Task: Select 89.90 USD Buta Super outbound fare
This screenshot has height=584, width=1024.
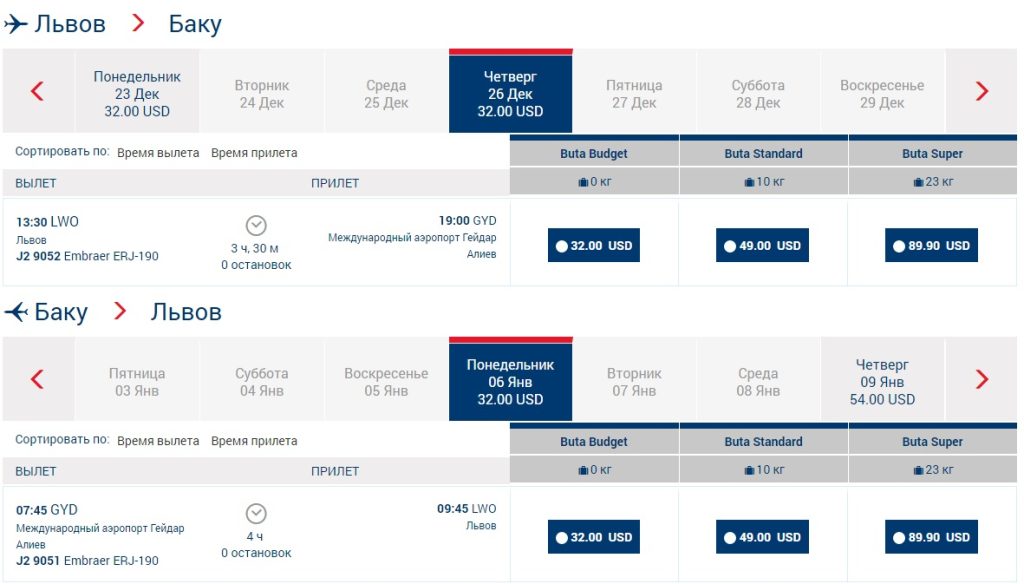Action: [x=931, y=245]
